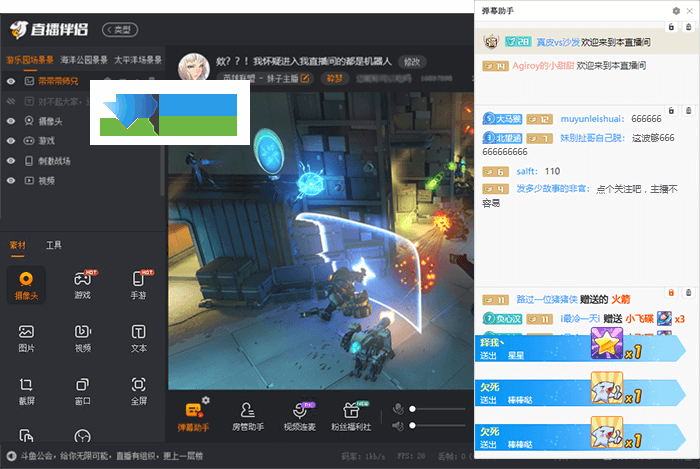Screen dimensions: 700x469
Task: Add a 文本 text source
Action: pos(138,338)
